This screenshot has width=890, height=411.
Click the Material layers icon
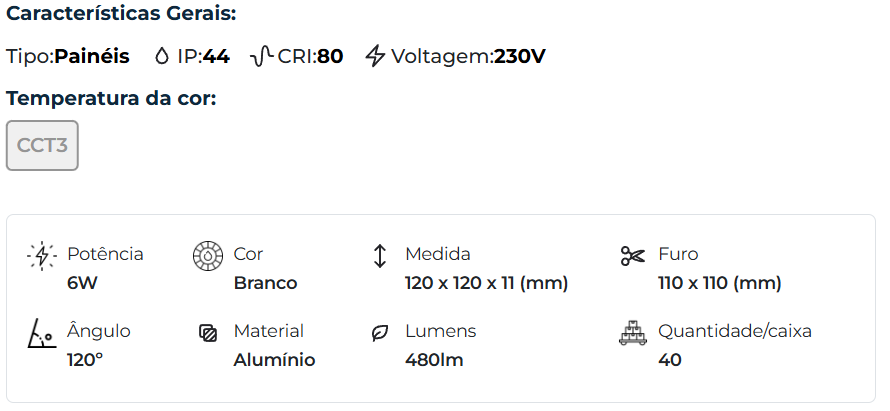point(207,333)
